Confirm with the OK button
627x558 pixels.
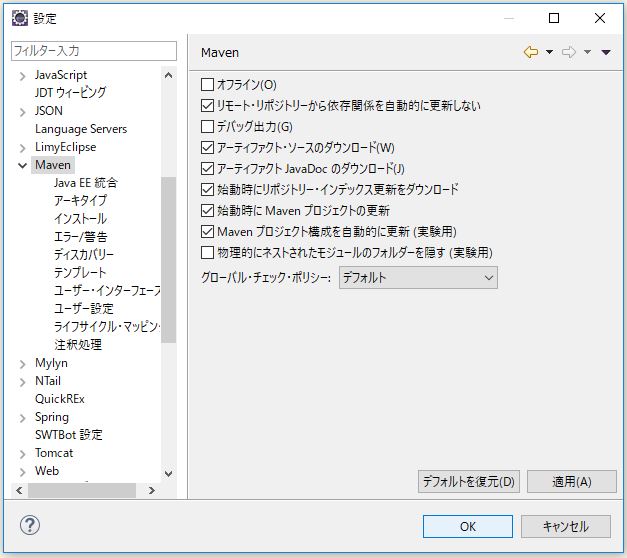(468, 526)
